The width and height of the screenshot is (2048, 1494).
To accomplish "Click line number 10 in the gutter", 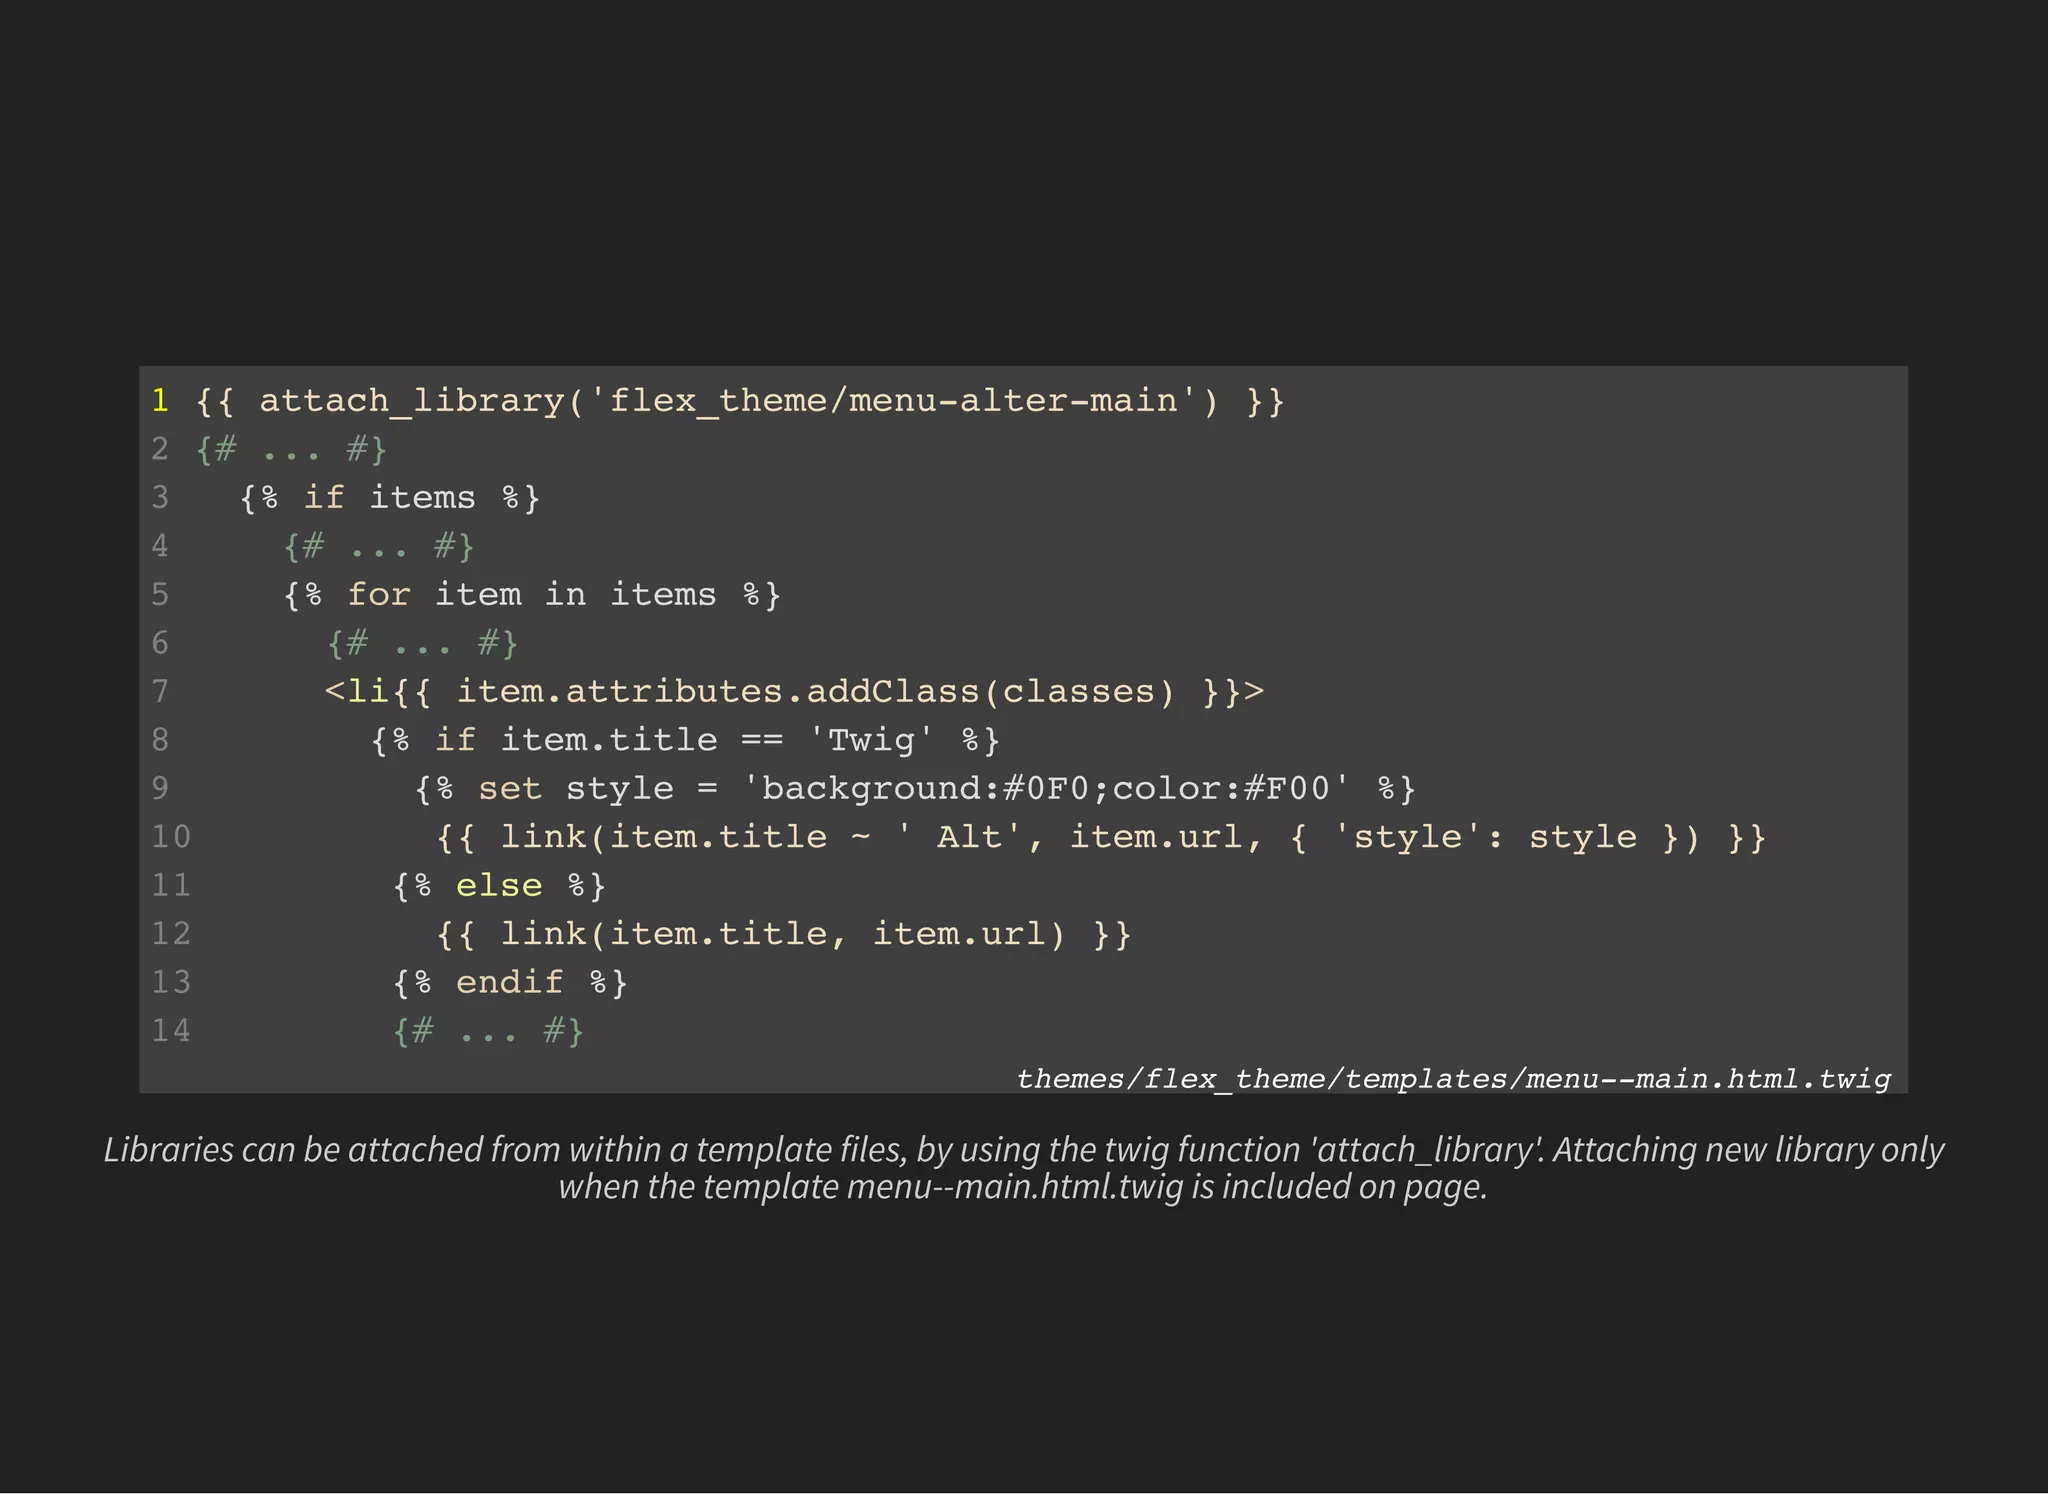I will pos(171,837).
